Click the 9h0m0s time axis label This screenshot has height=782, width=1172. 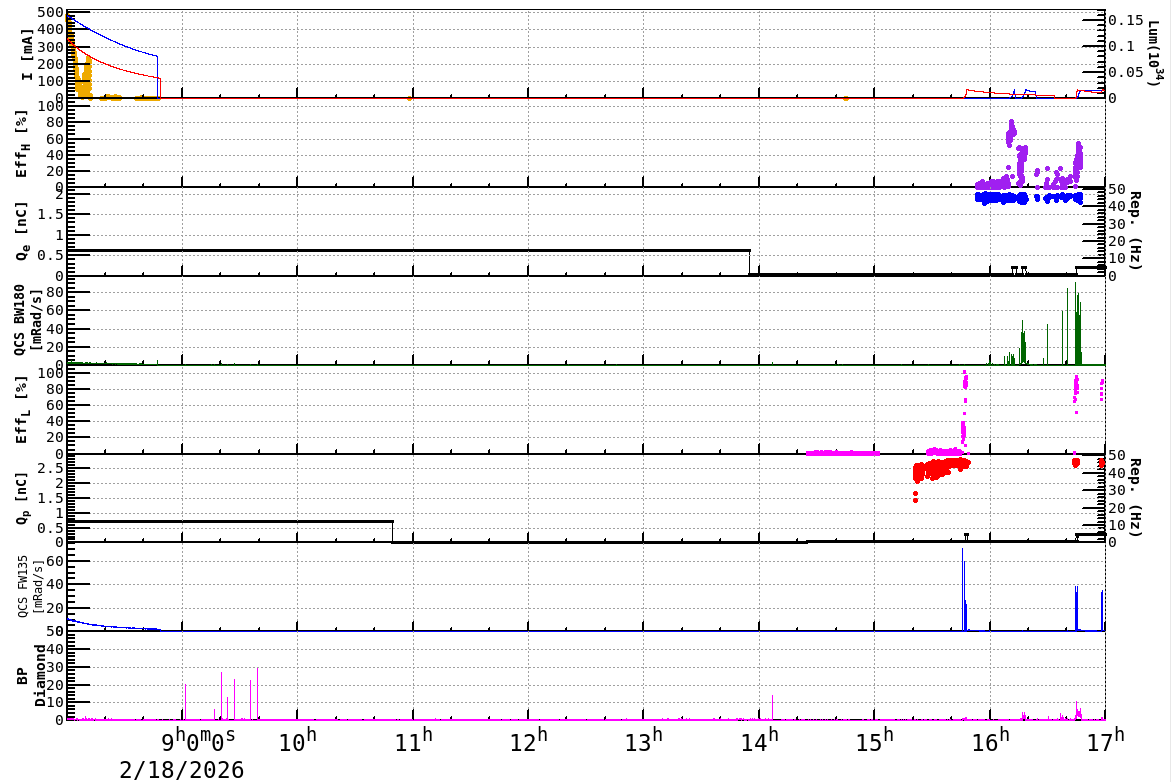[200, 741]
